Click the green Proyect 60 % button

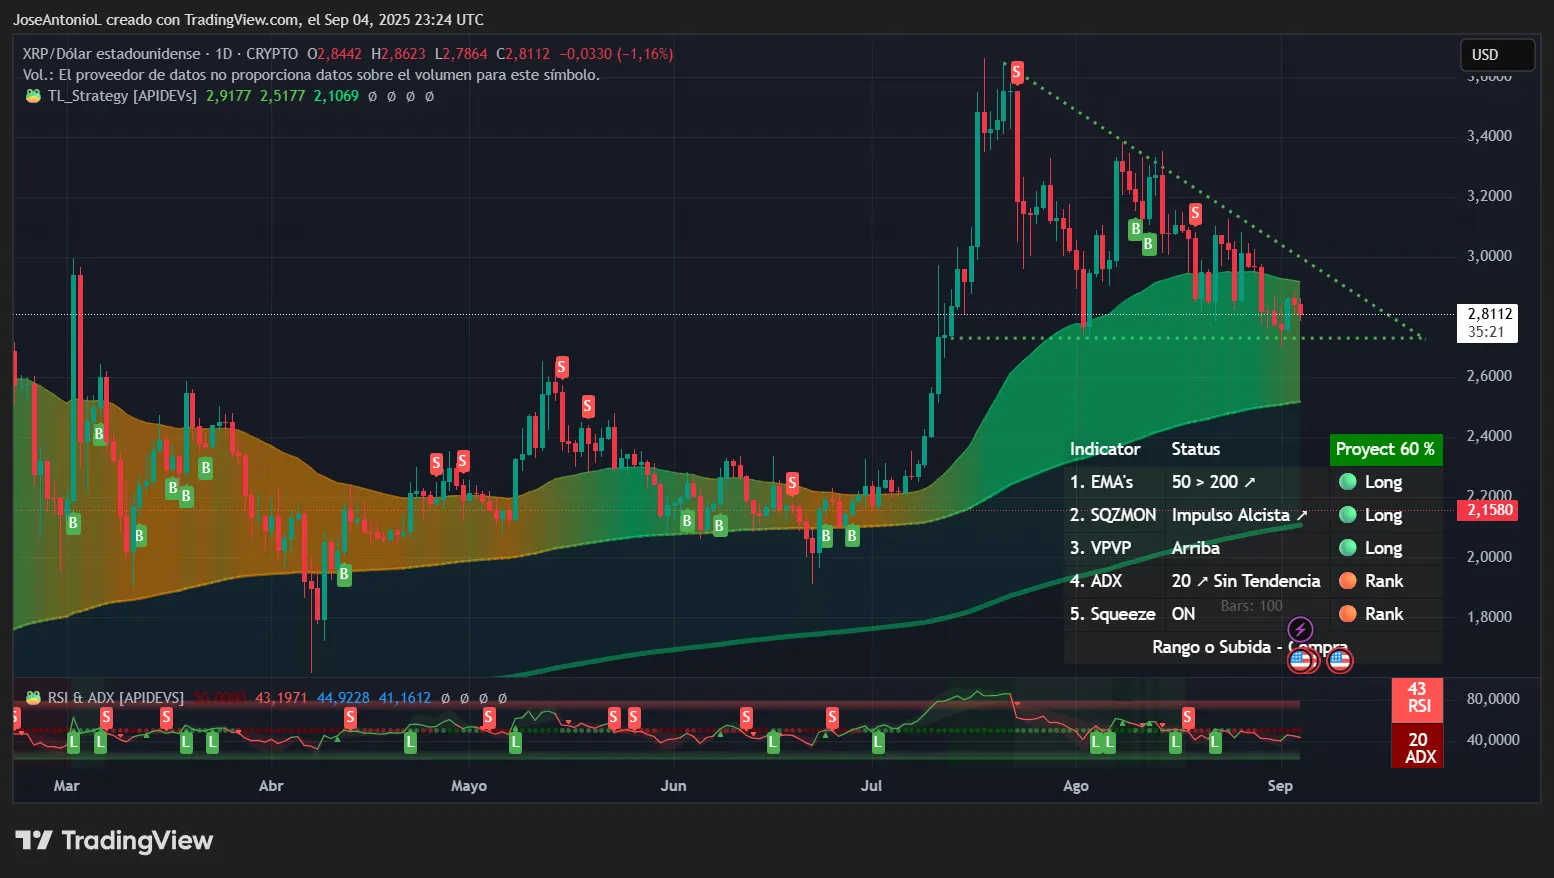[x=1386, y=449]
